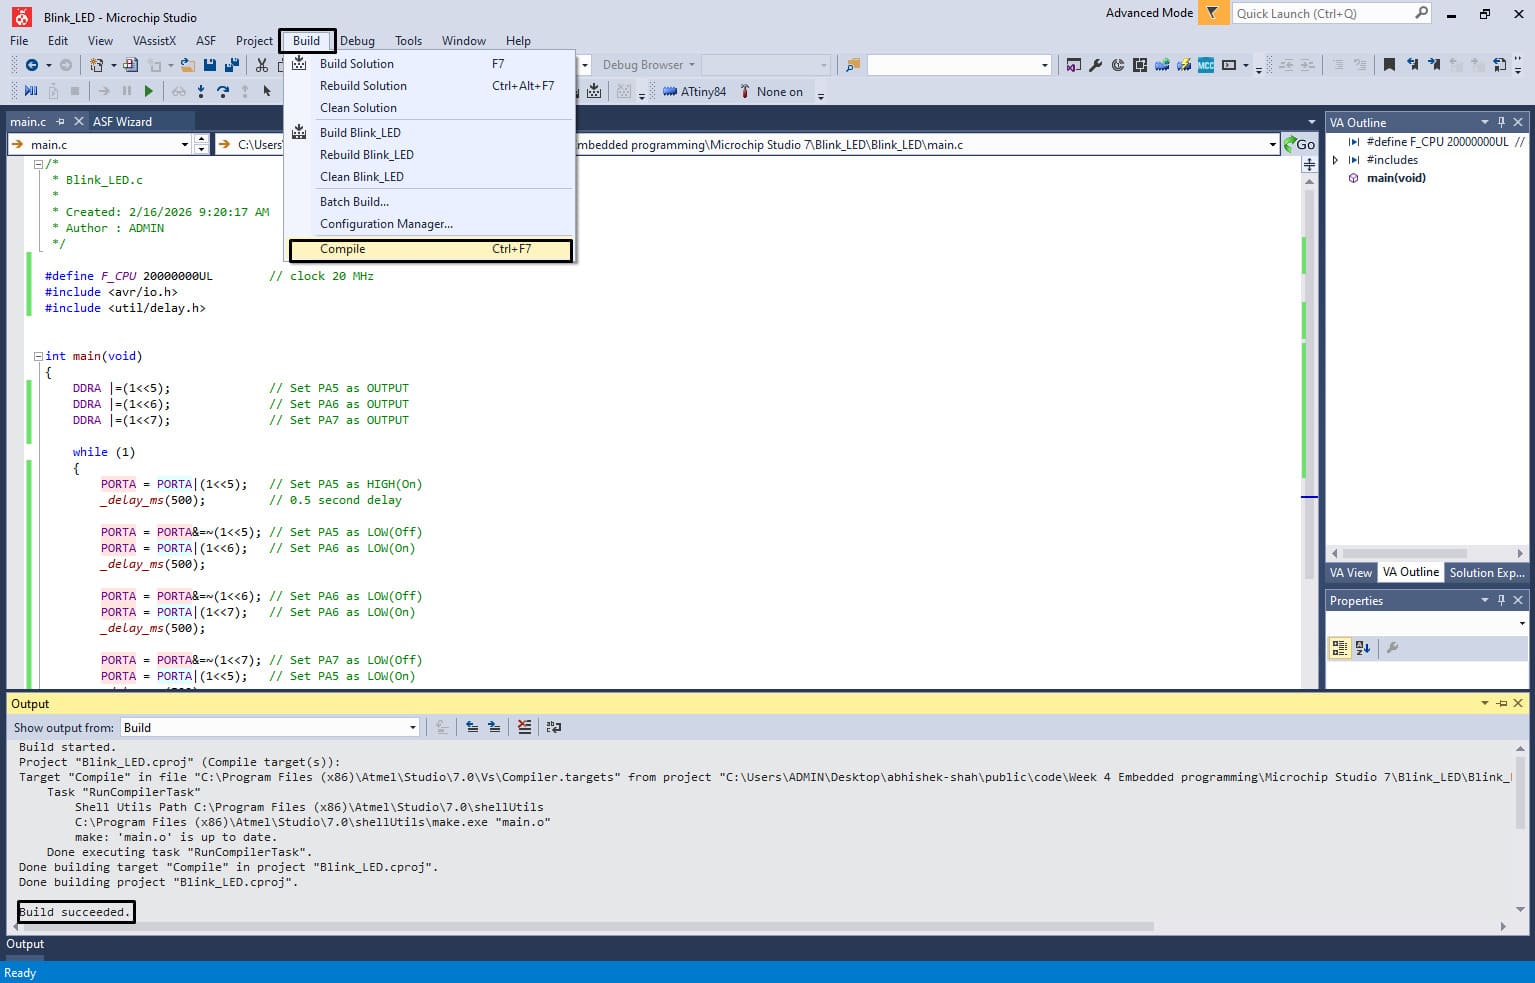Toggle auto-hide pin on VA Outline panel

[1501, 122]
